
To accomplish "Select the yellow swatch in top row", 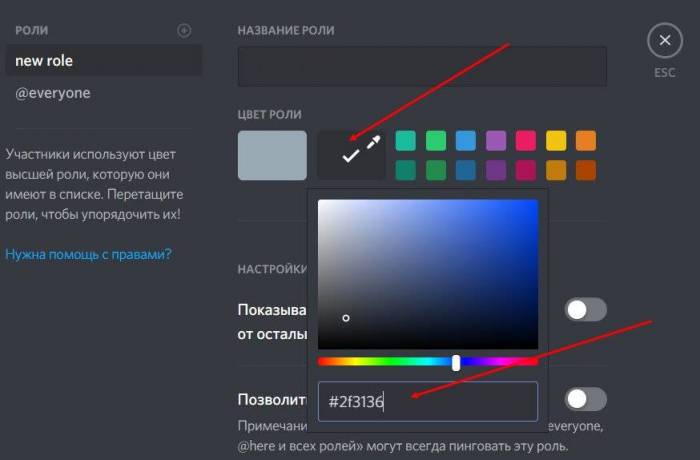I will [556, 141].
